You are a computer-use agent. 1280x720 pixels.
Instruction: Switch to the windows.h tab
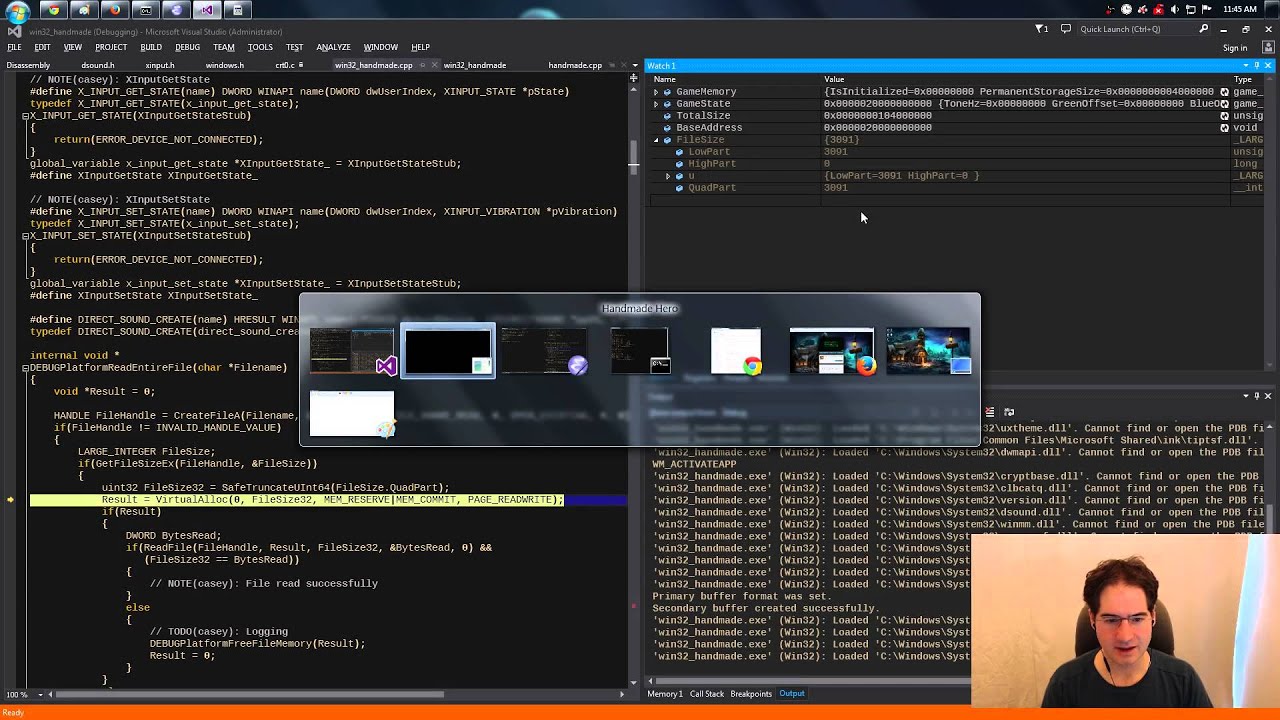click(x=224, y=65)
